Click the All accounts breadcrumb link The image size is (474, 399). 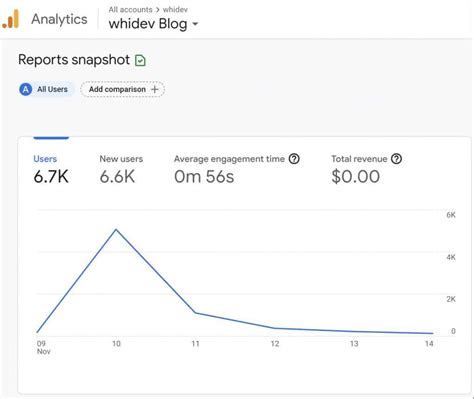pos(130,10)
